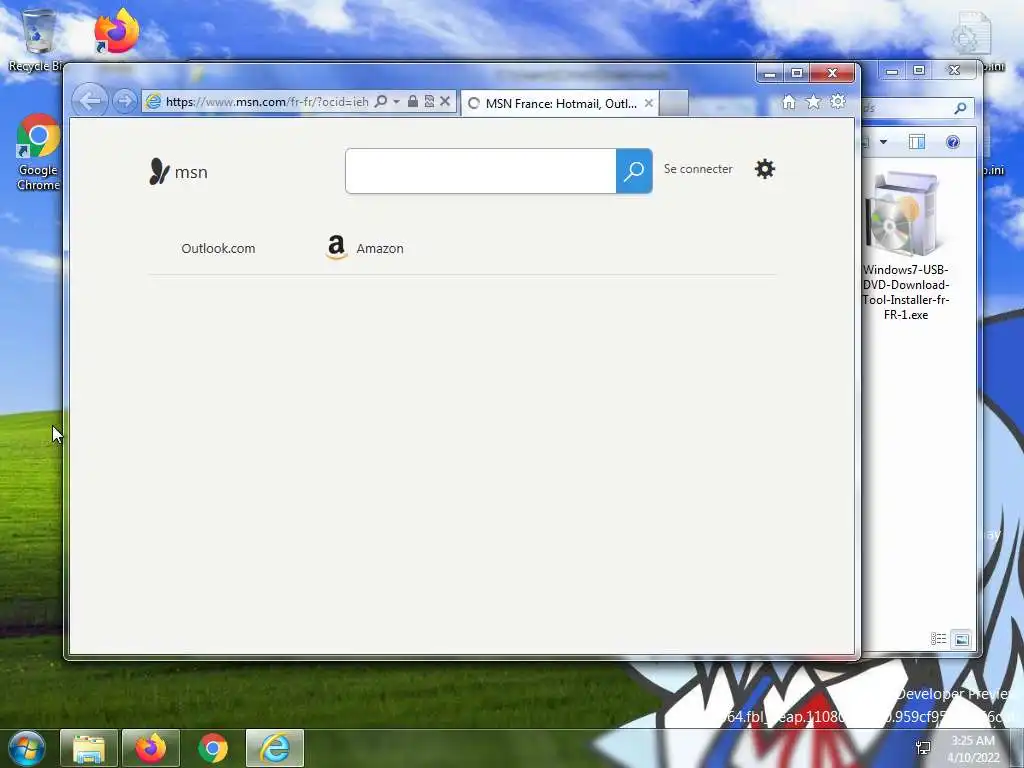
Task: Open the favorites star icon
Action: (x=813, y=102)
